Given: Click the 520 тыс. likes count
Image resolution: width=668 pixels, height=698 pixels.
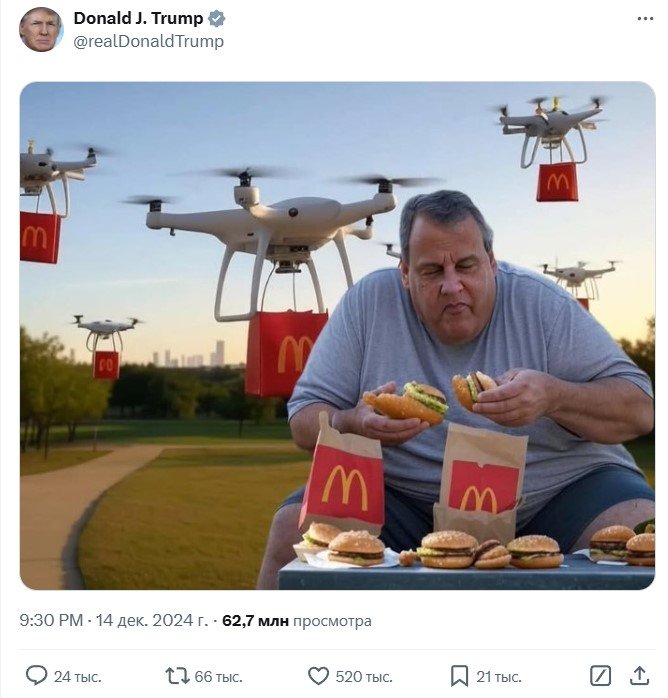Looking at the screenshot, I should tap(364, 677).
